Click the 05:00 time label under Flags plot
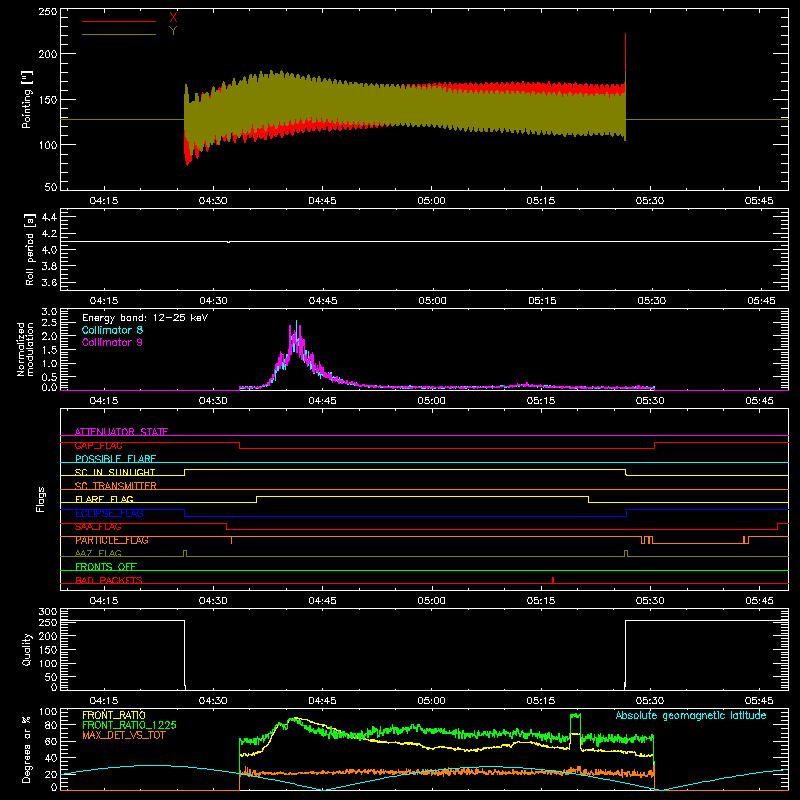Viewport: 800px width, 800px height. coord(431,601)
